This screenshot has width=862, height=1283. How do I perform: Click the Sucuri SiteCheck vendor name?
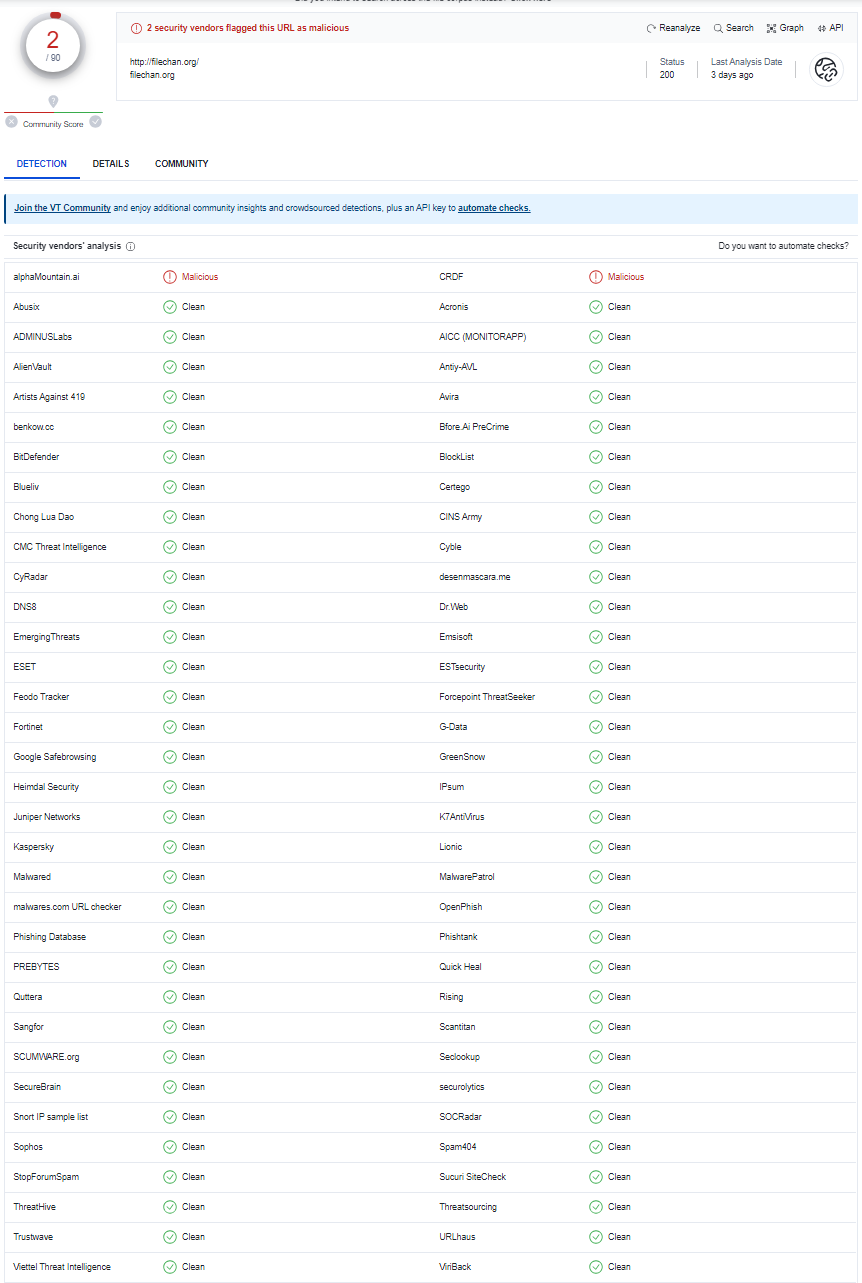(473, 1177)
